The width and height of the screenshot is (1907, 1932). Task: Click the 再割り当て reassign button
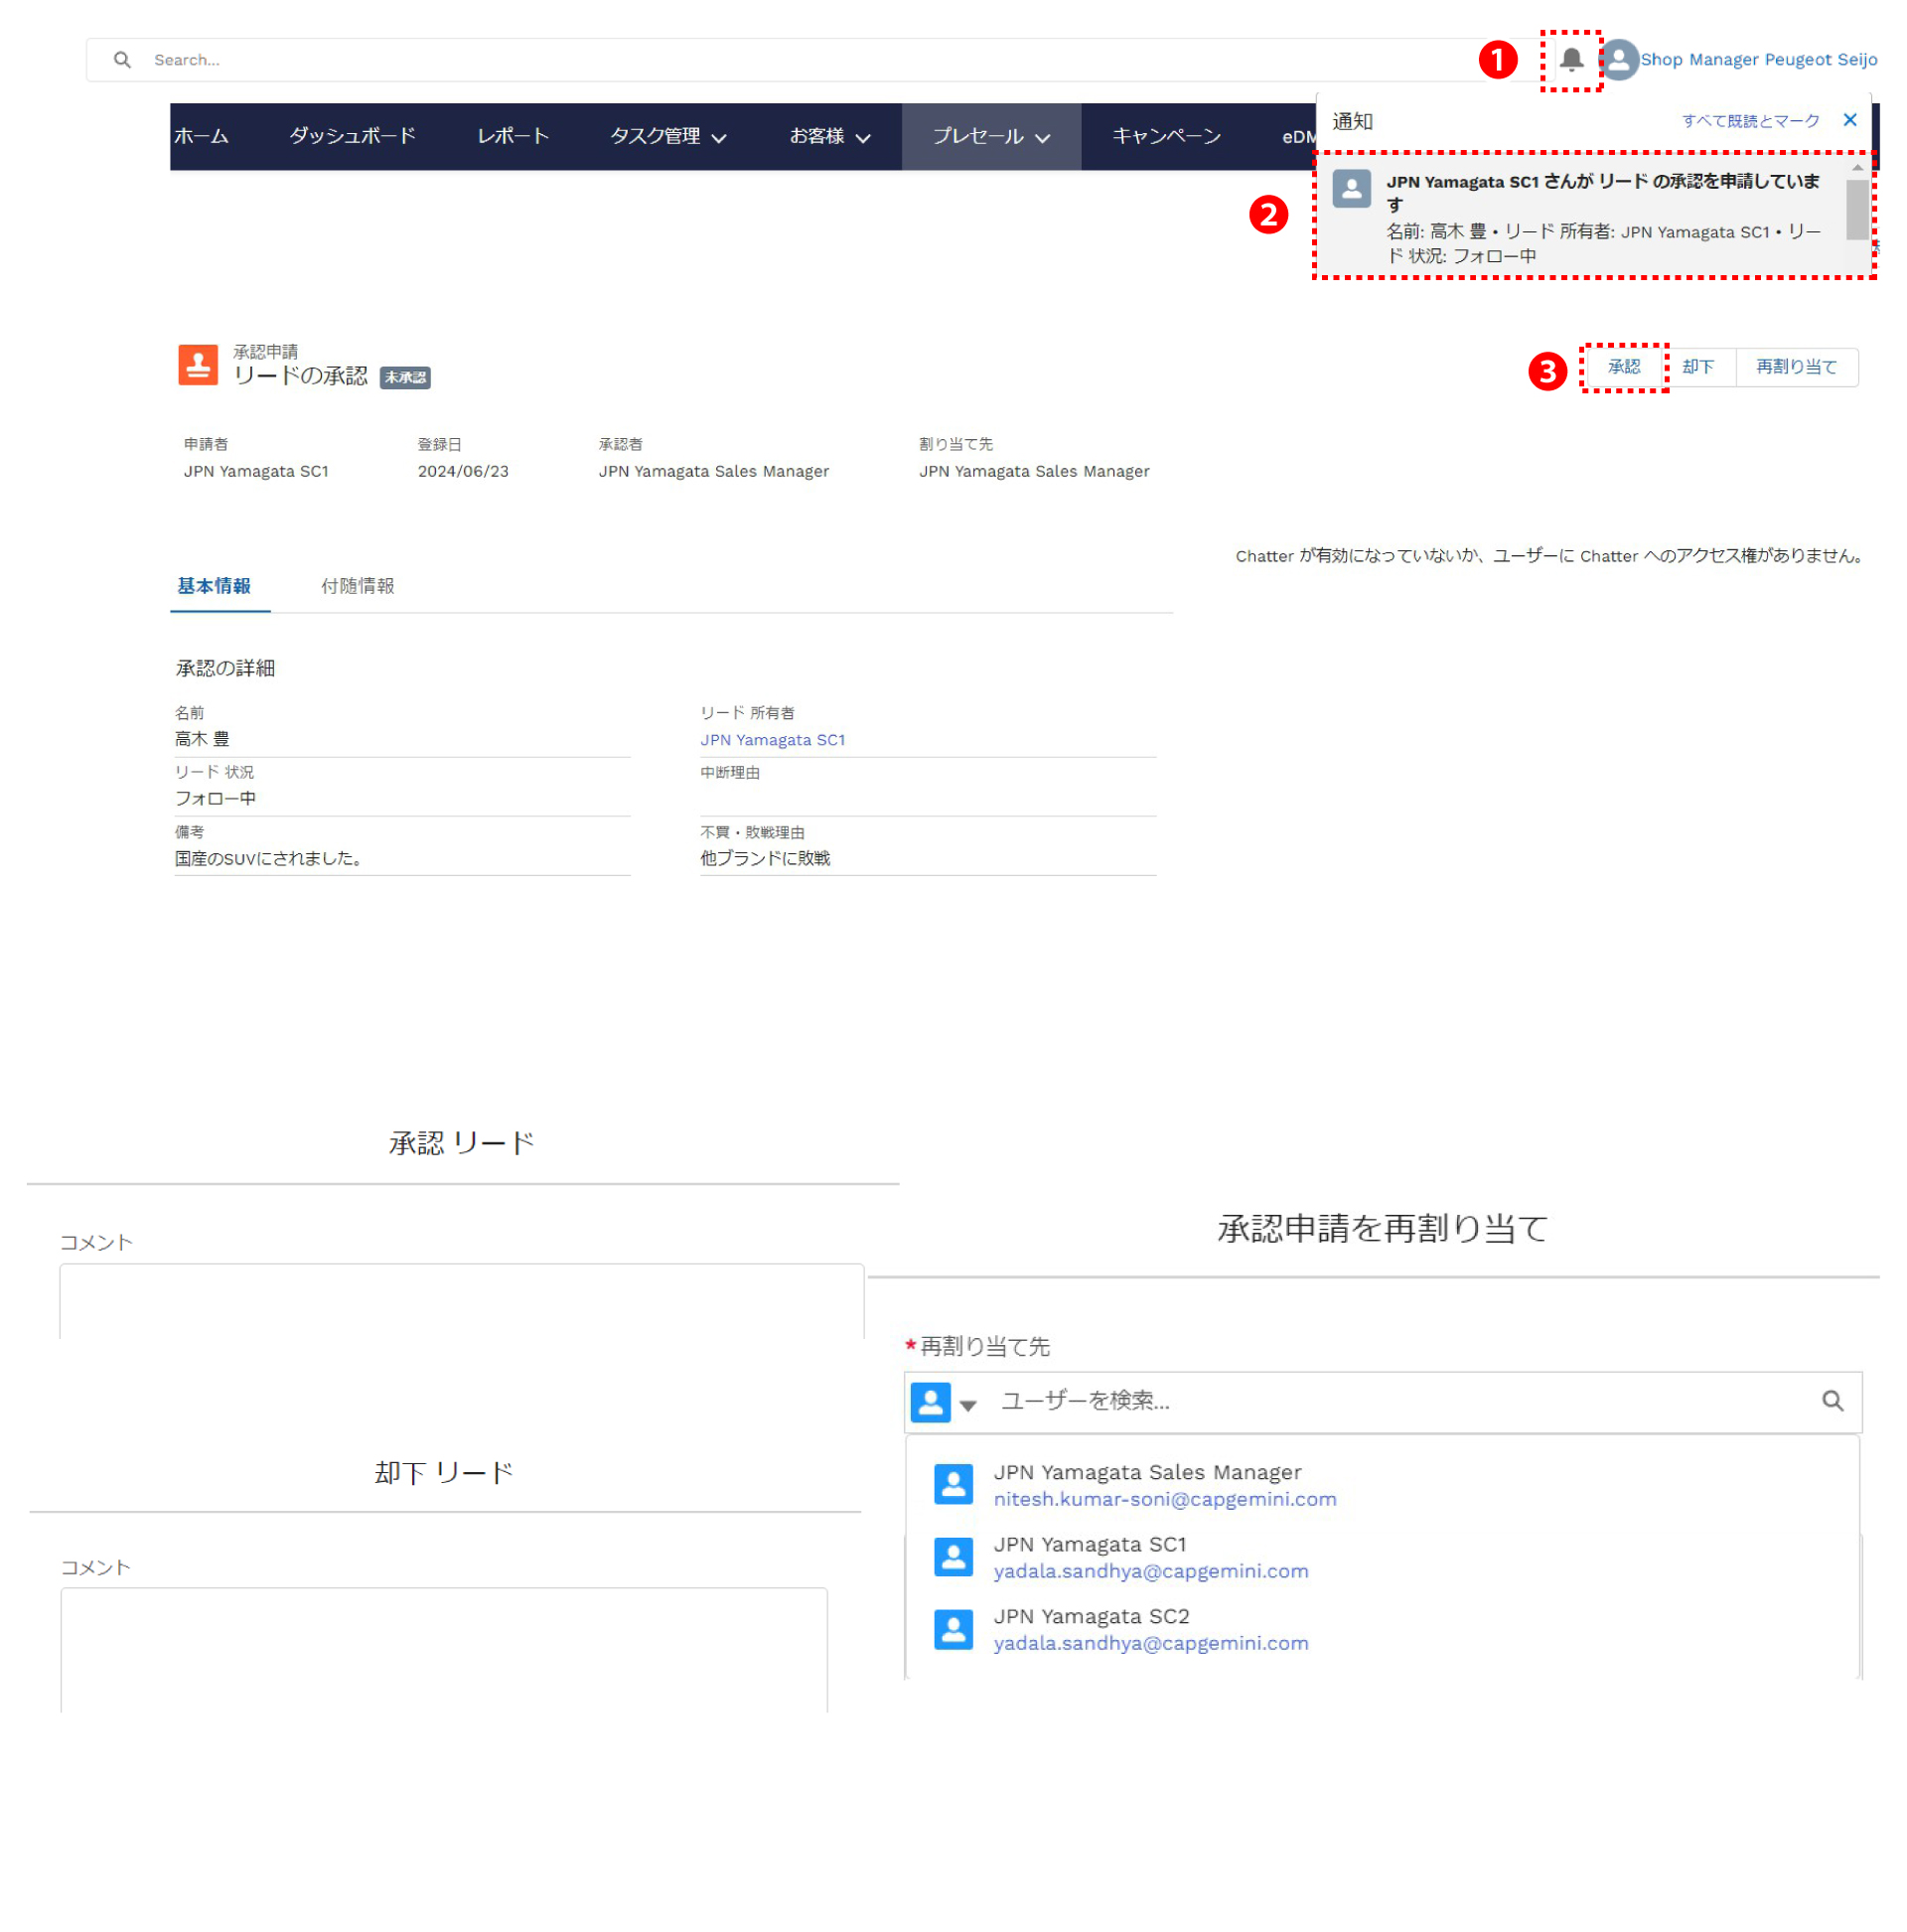[x=1795, y=367]
